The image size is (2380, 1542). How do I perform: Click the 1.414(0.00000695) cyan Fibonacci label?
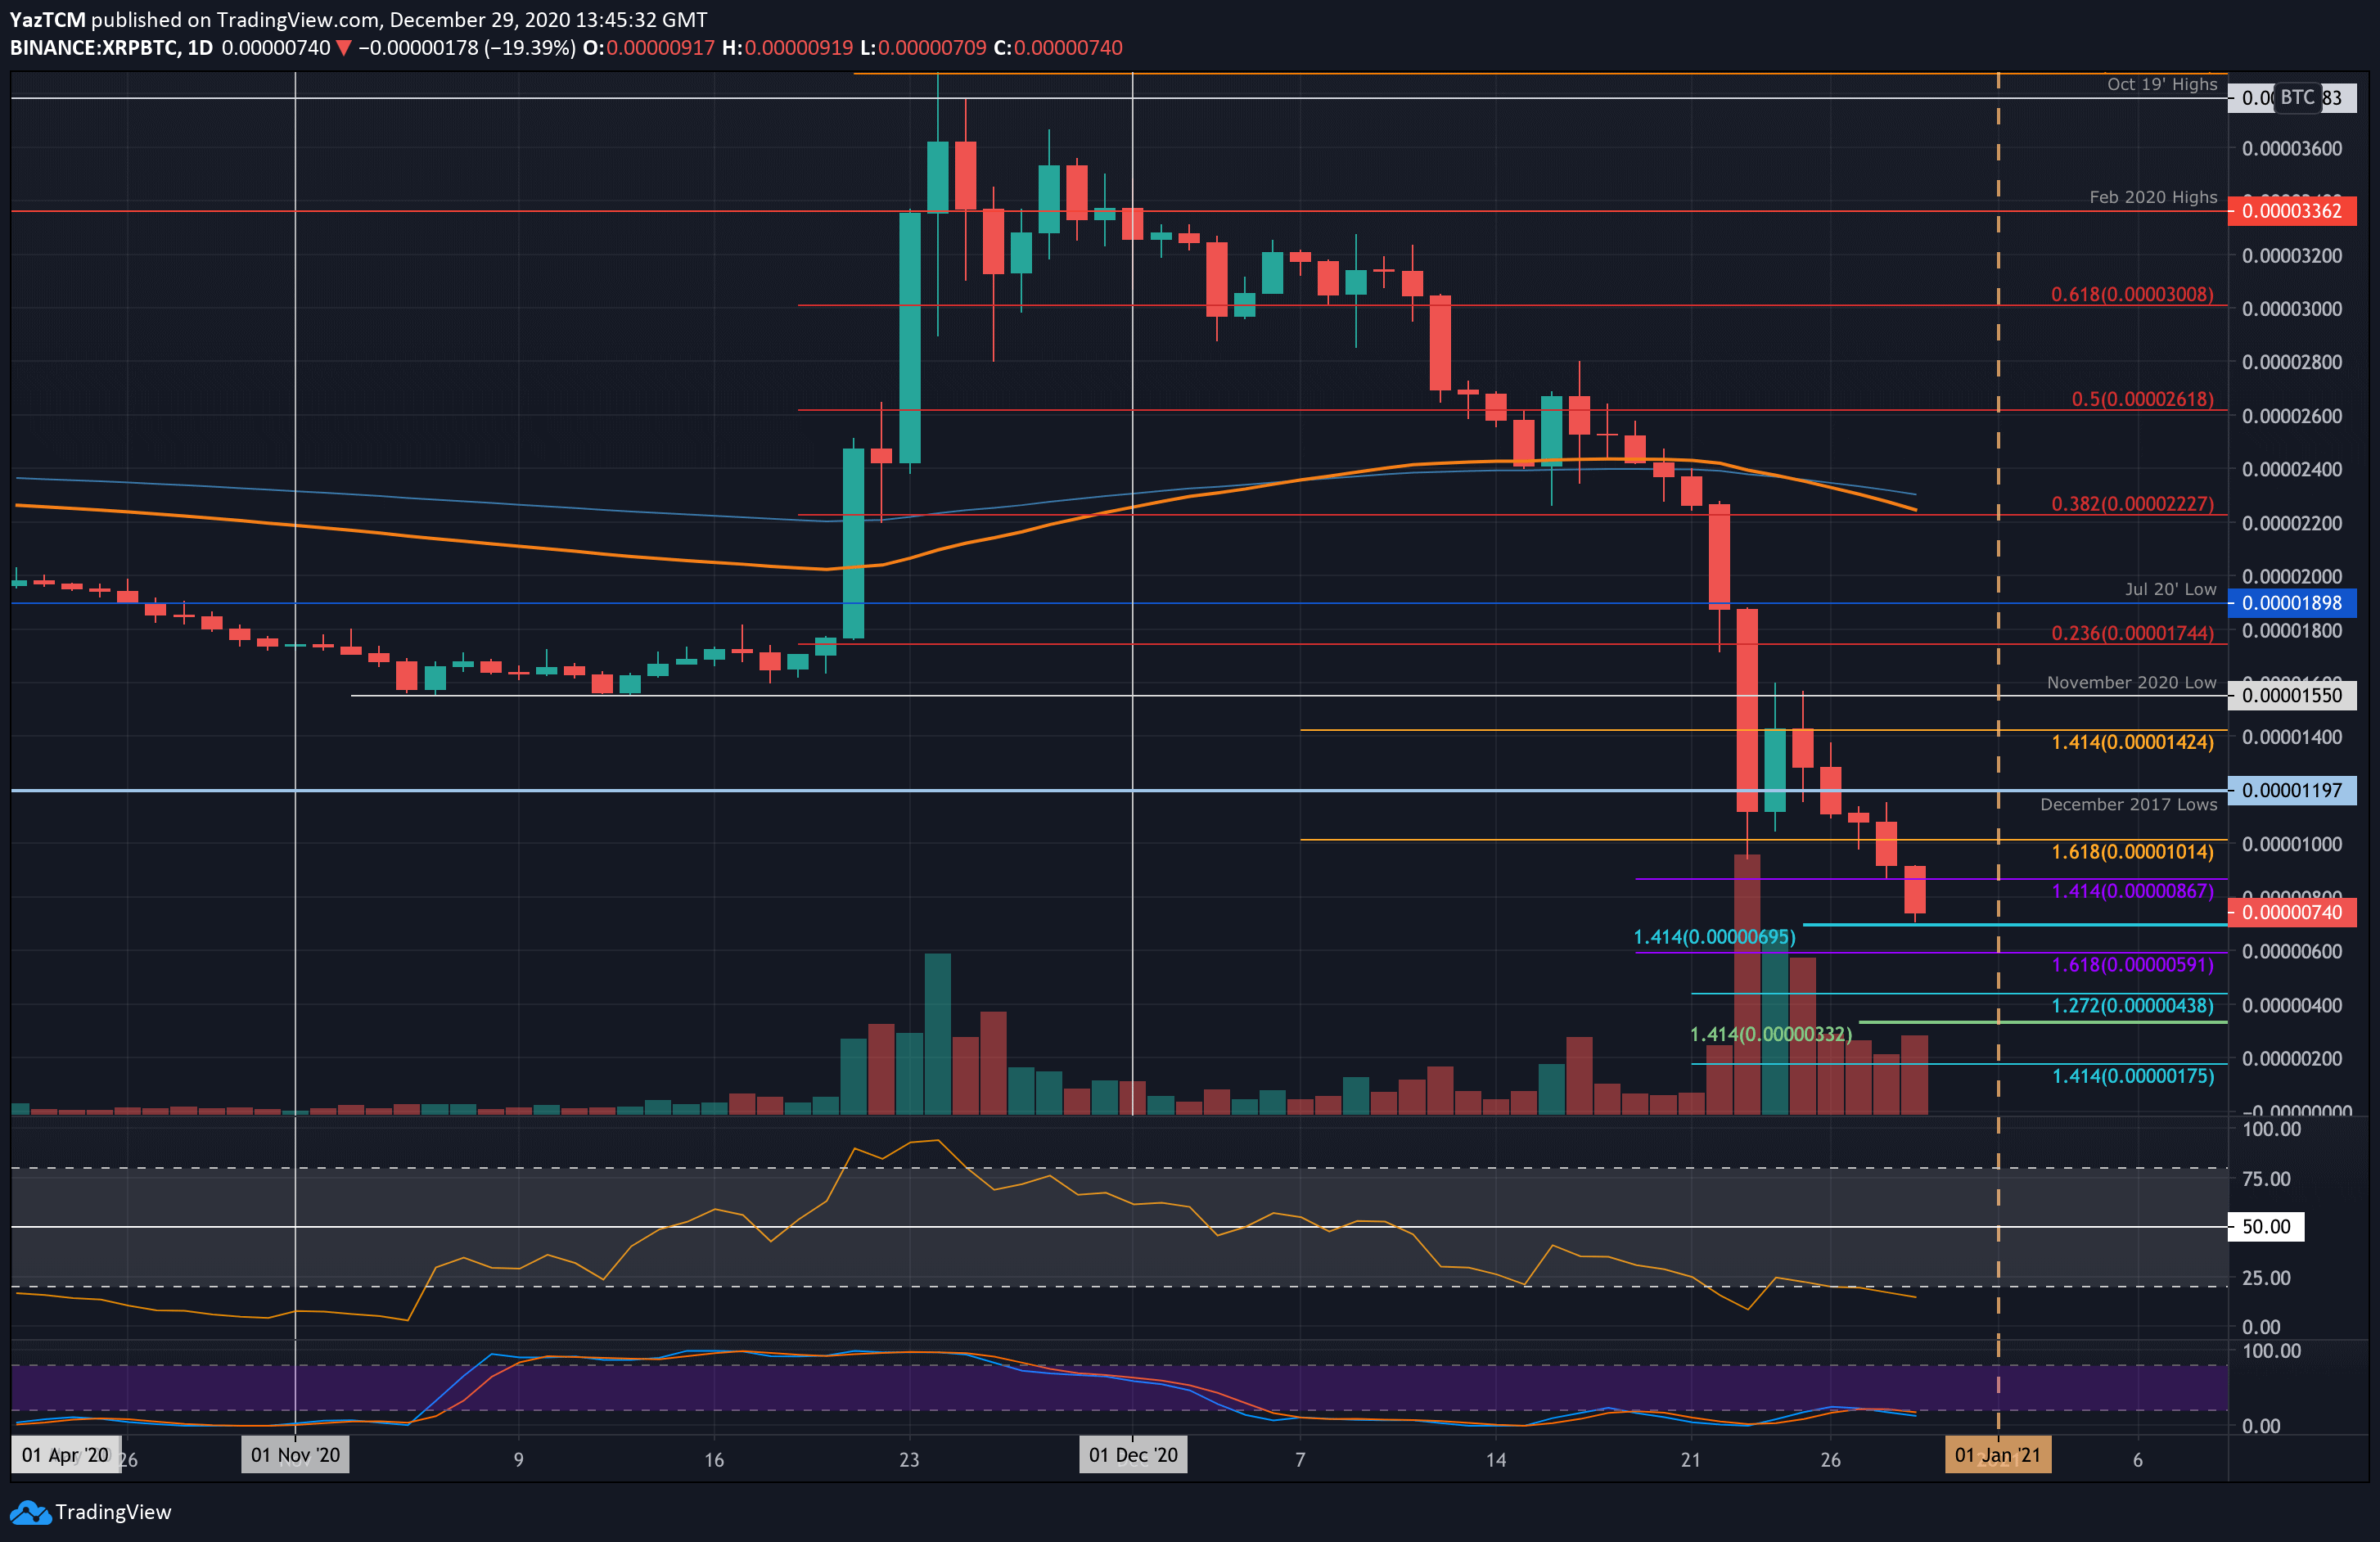tap(1714, 937)
